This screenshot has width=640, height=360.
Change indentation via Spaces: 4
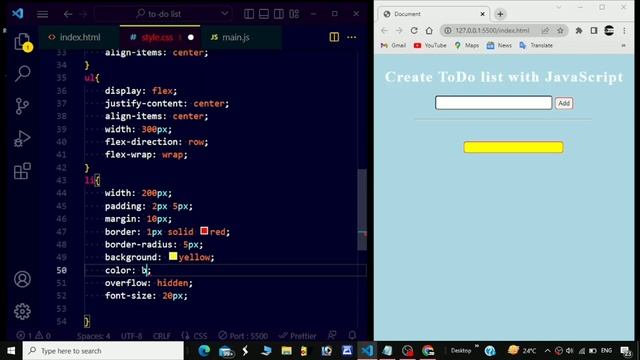(x=93, y=336)
